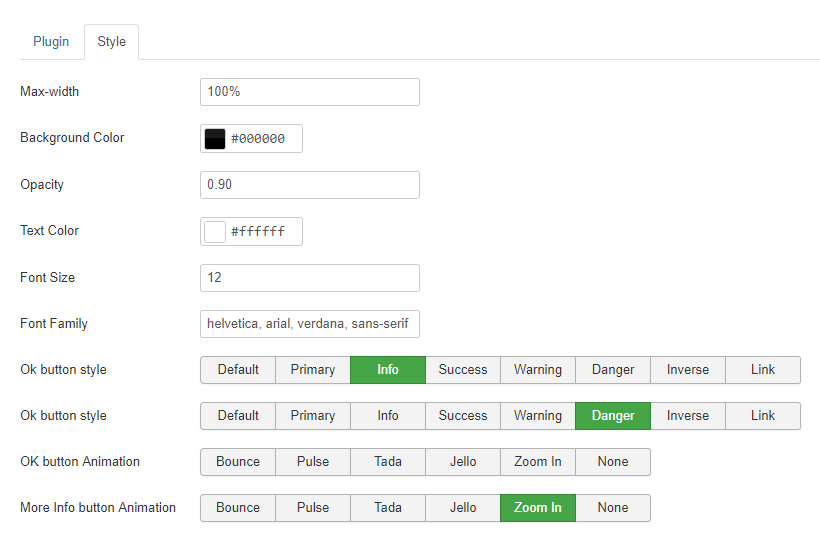
Task: Set OK button Animation to Bounce
Action: (x=238, y=462)
